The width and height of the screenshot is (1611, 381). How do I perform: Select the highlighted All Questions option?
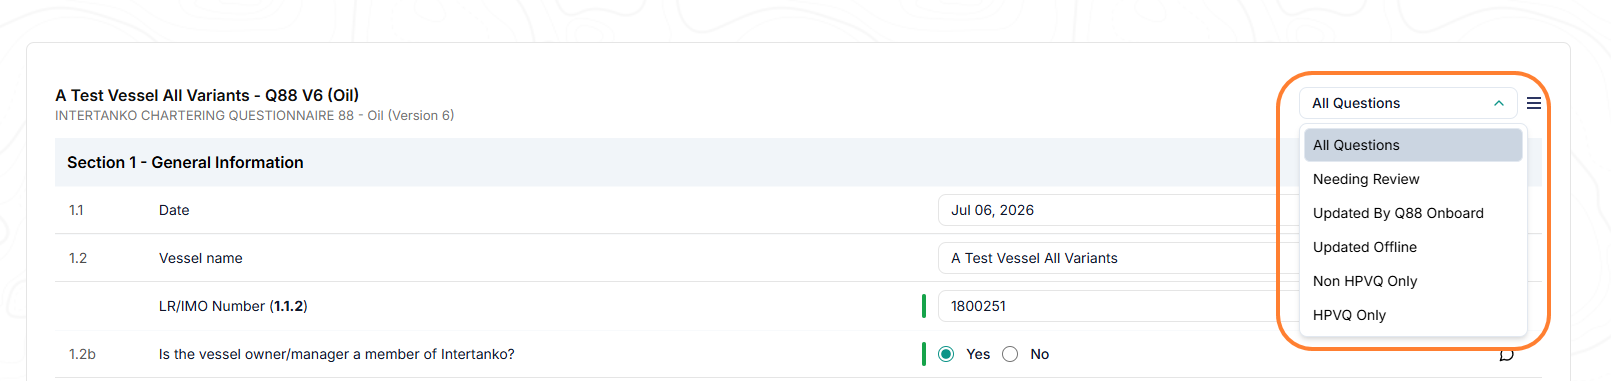tap(1413, 145)
